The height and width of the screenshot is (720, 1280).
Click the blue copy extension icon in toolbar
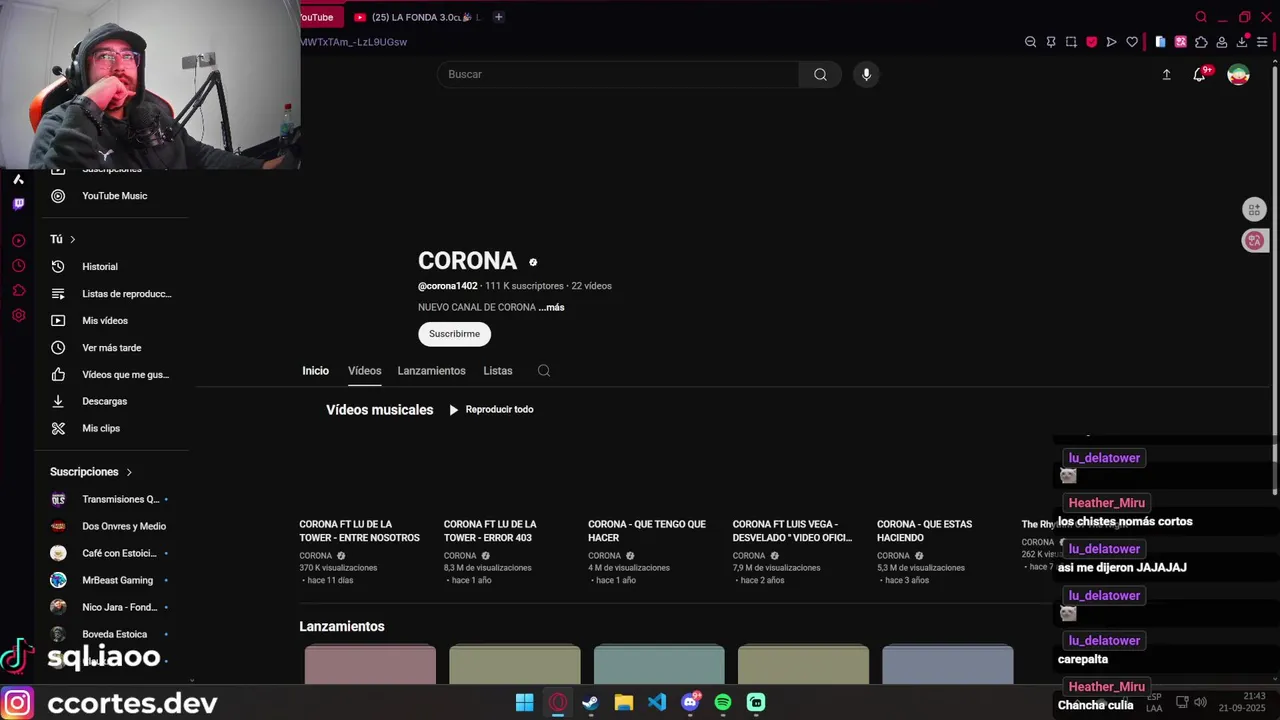[1160, 42]
